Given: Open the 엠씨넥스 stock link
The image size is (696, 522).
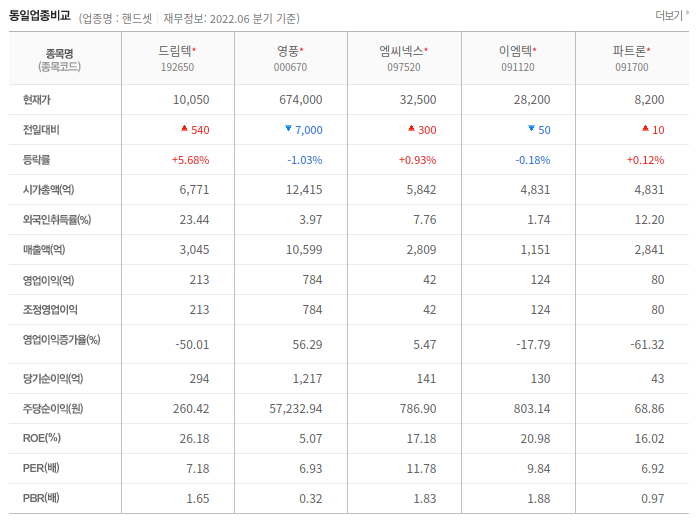Looking at the screenshot, I should point(401,51).
